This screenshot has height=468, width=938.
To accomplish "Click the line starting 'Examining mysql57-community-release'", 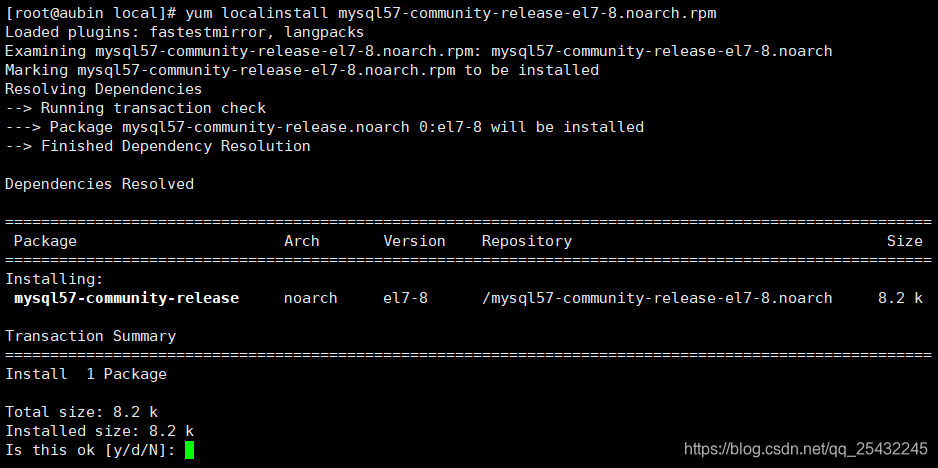I will point(419,51).
